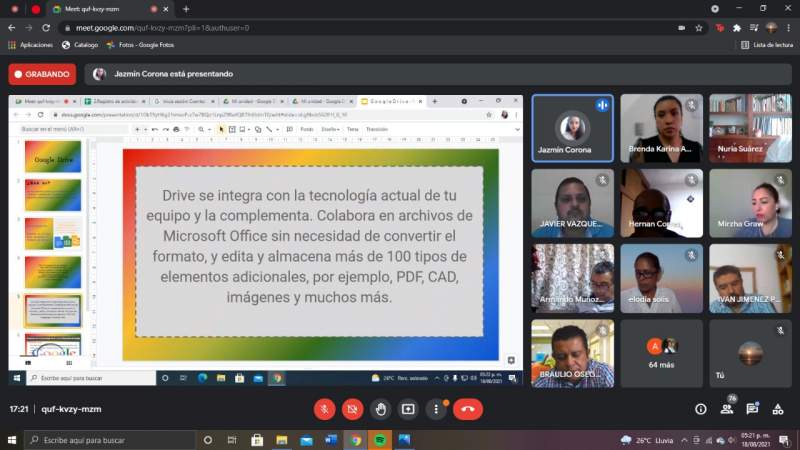Click 'Escribe aquí para buscar' taskbar search

point(110,440)
